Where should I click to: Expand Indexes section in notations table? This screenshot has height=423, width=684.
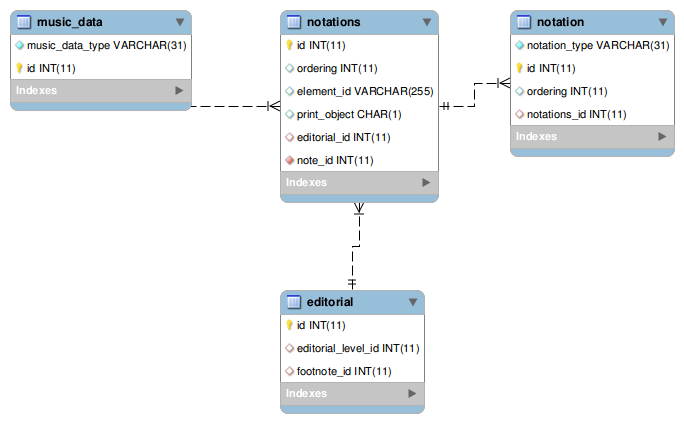(x=426, y=183)
